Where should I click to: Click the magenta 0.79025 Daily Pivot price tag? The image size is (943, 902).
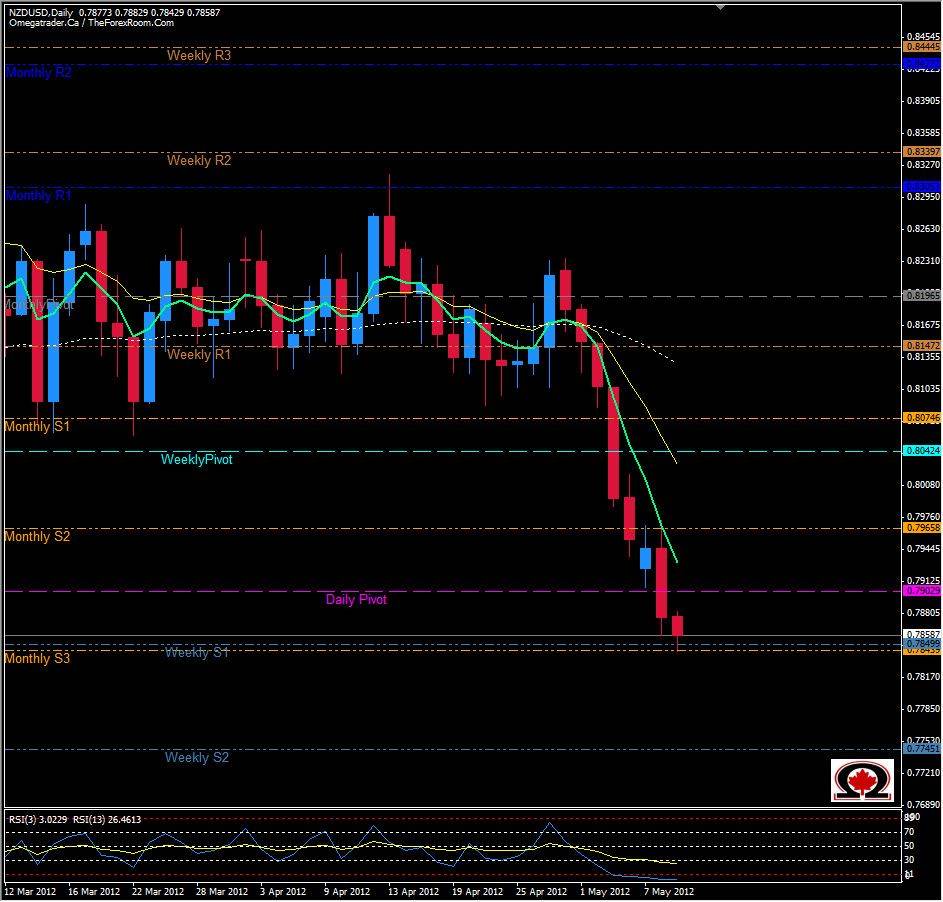(x=919, y=591)
